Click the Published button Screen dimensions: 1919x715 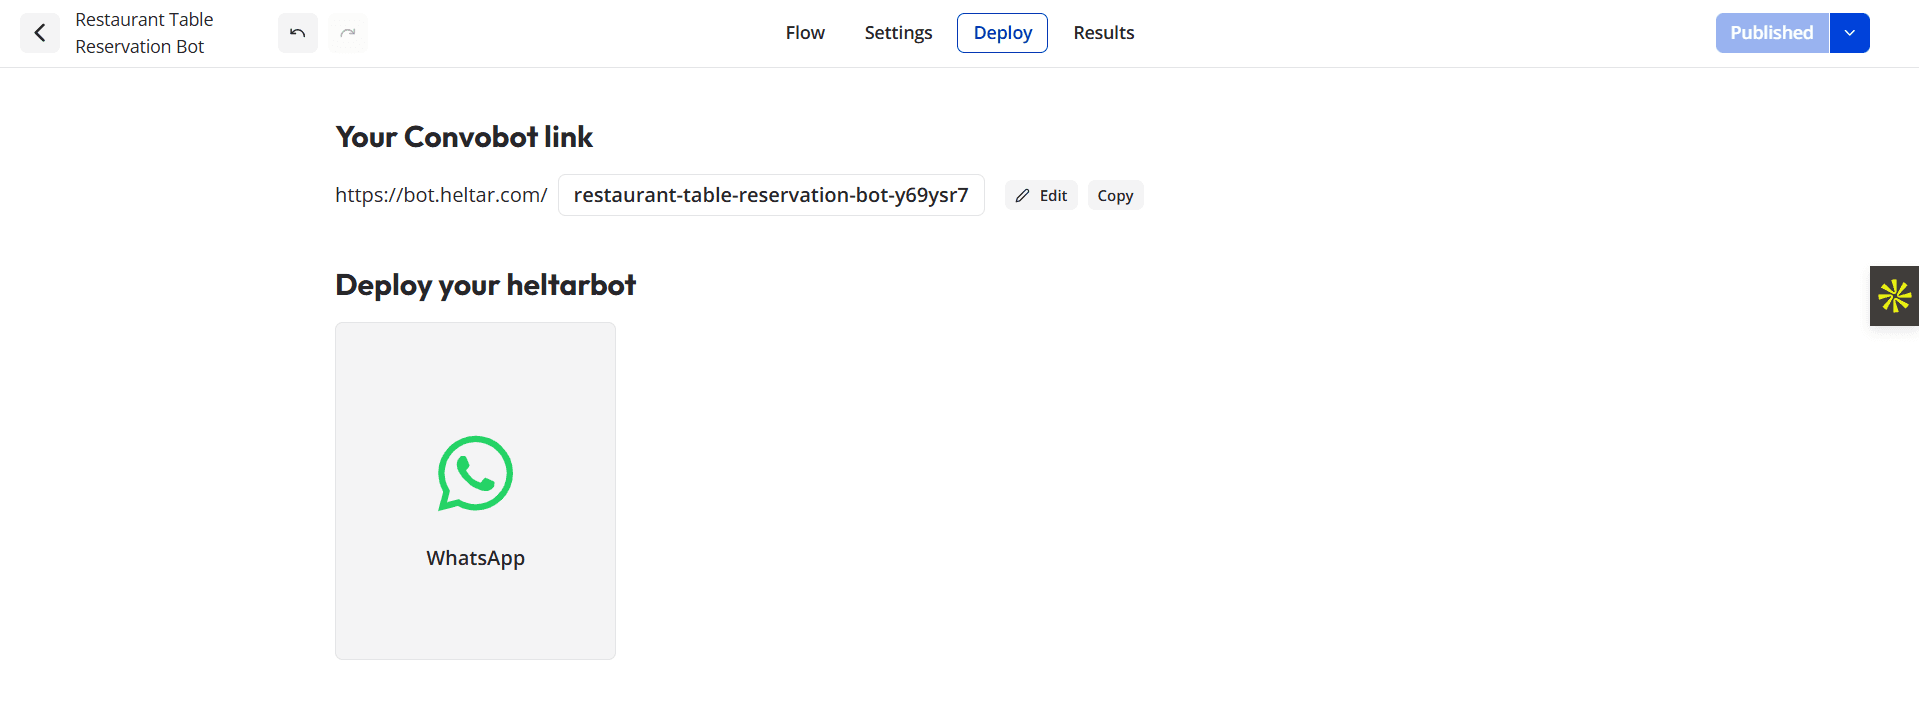pyautogui.click(x=1771, y=33)
